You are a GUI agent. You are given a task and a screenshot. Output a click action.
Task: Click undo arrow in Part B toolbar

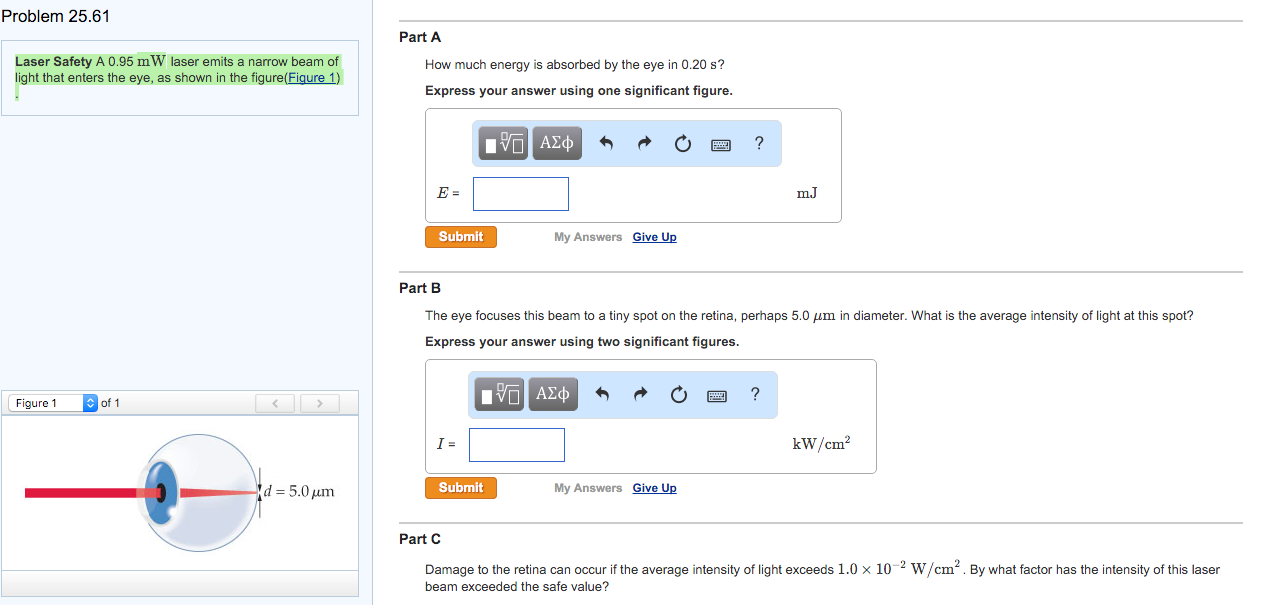[601, 395]
